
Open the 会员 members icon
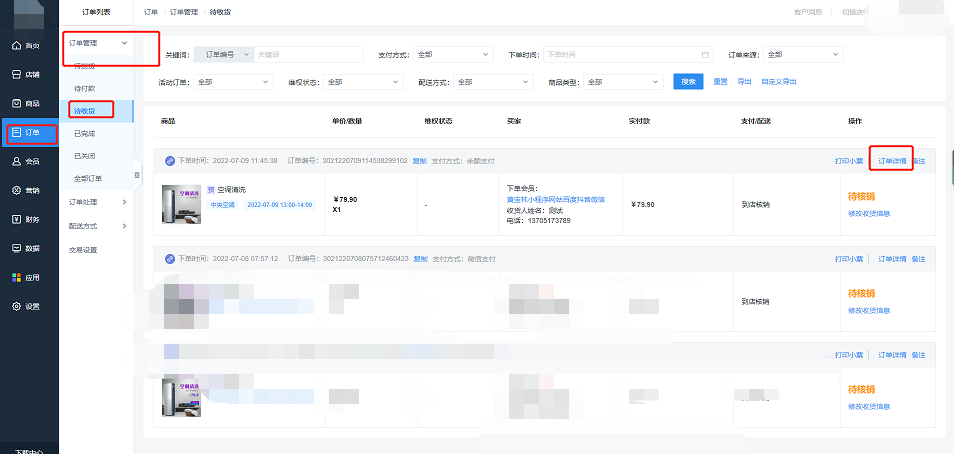click(16, 161)
